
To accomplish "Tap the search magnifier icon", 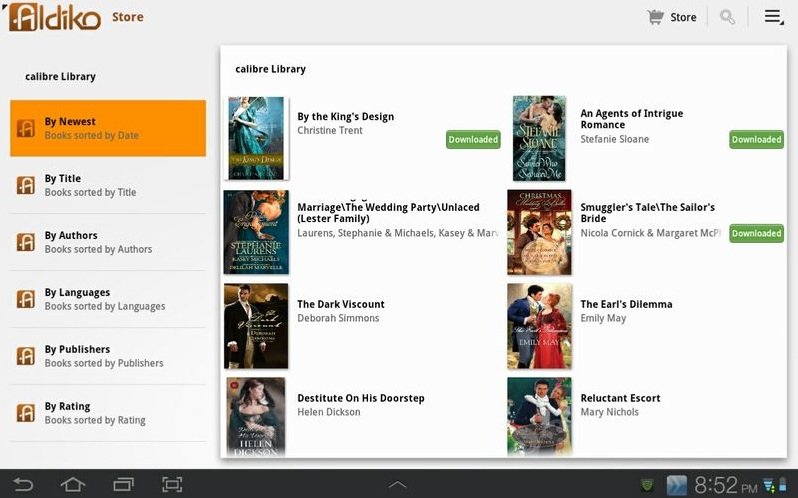I will point(727,17).
